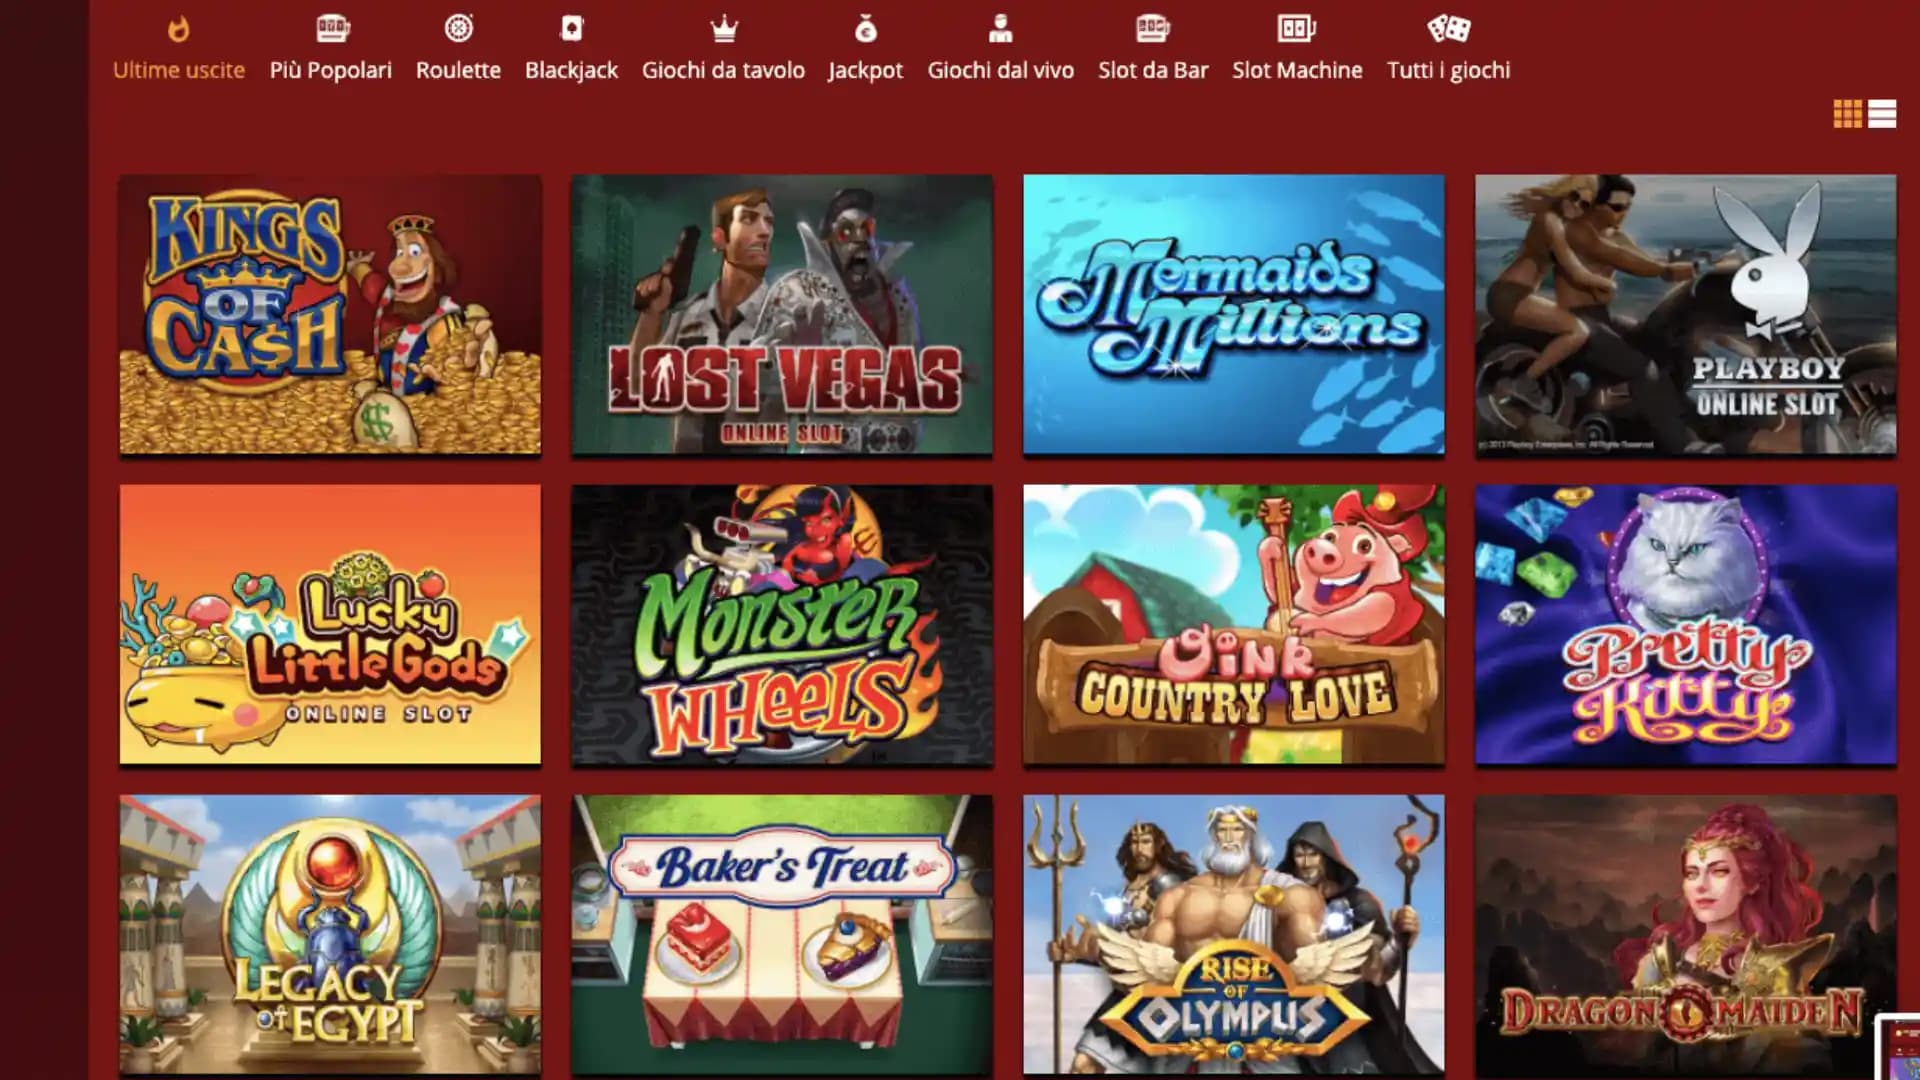The width and height of the screenshot is (1920, 1080).
Task: Open the Slot Machine category
Action: pyautogui.click(x=1297, y=70)
